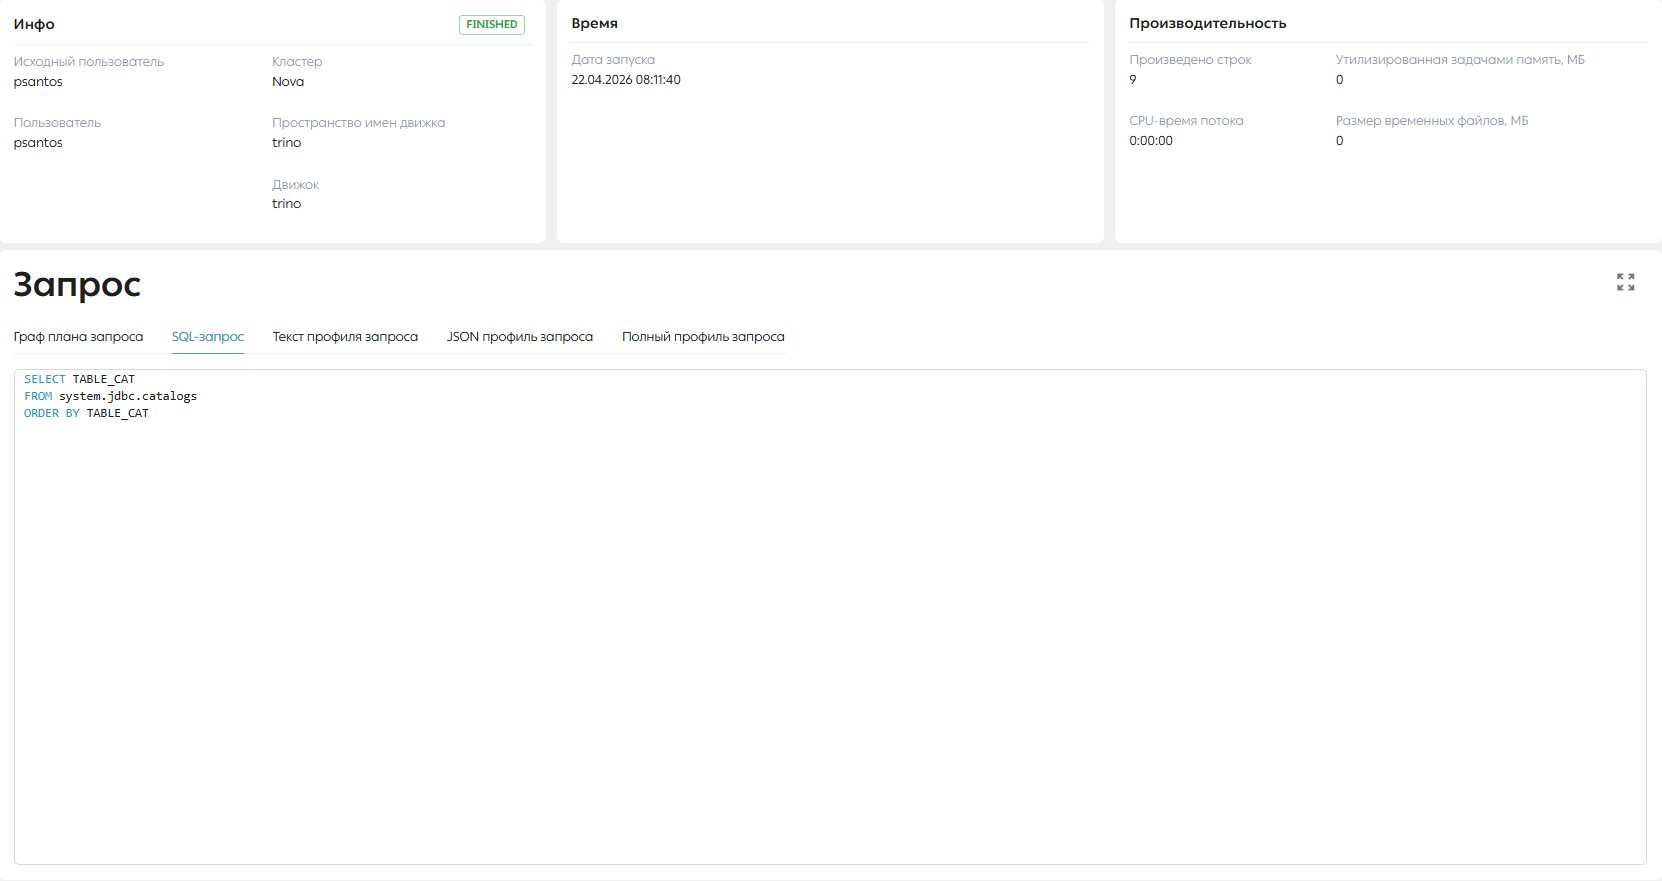
Task: Click the ORDER BY TABLE_CAT line
Action: 86,413
